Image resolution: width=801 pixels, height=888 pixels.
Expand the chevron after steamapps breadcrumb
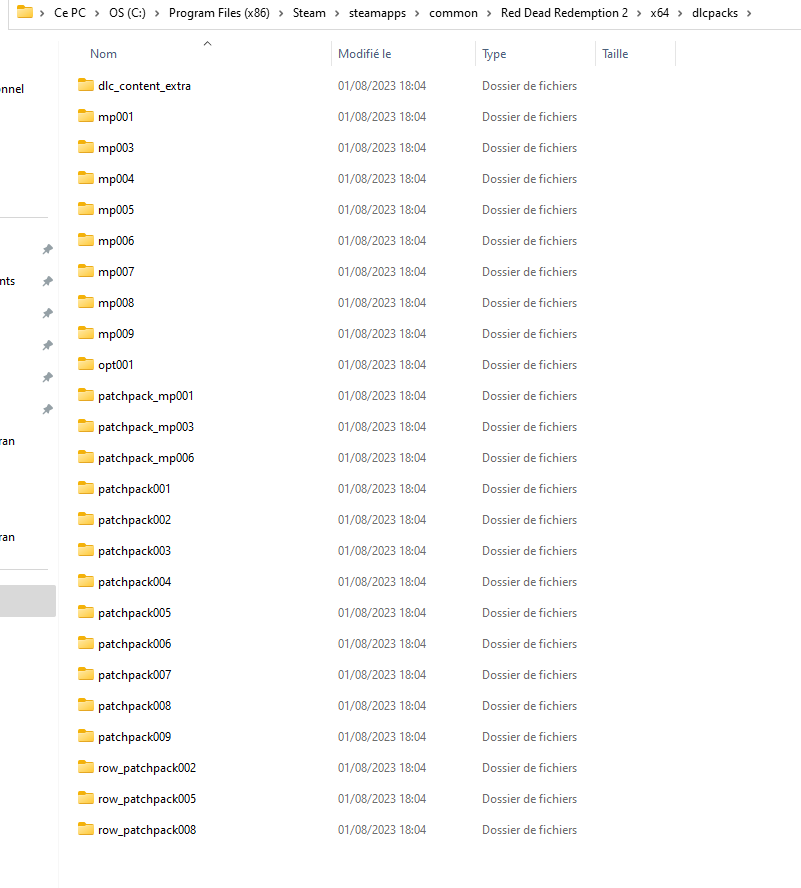click(417, 13)
